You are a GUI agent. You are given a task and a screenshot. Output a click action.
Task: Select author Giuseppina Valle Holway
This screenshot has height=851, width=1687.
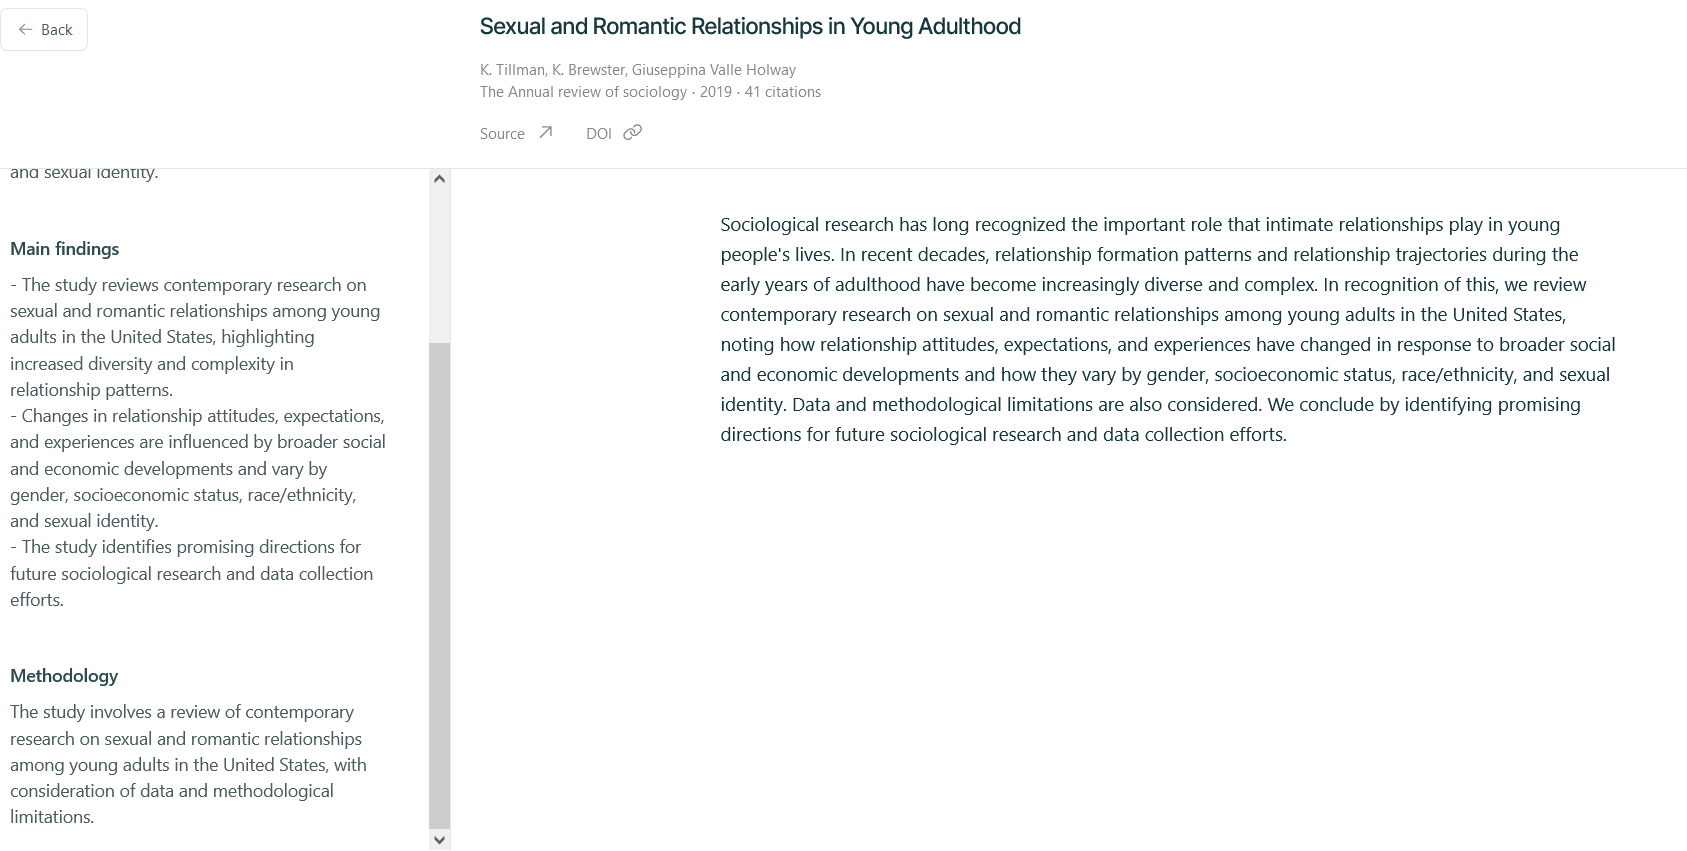coord(714,70)
